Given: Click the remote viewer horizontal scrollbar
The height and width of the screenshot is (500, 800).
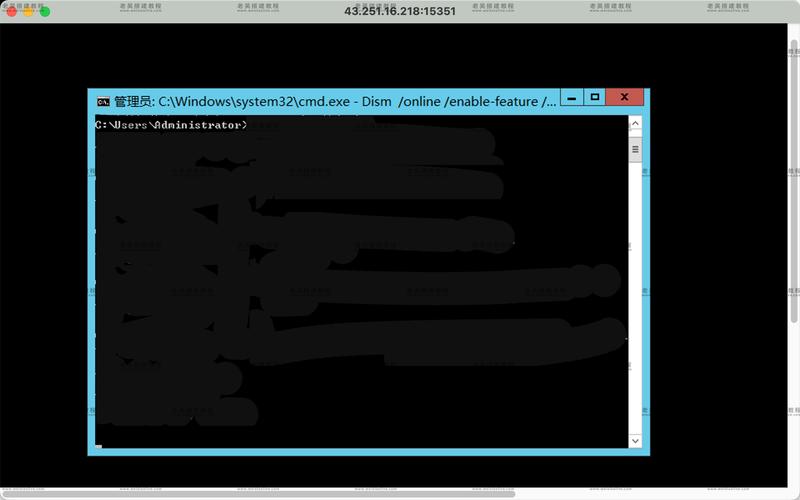Looking at the screenshot, I should [x=258, y=494].
